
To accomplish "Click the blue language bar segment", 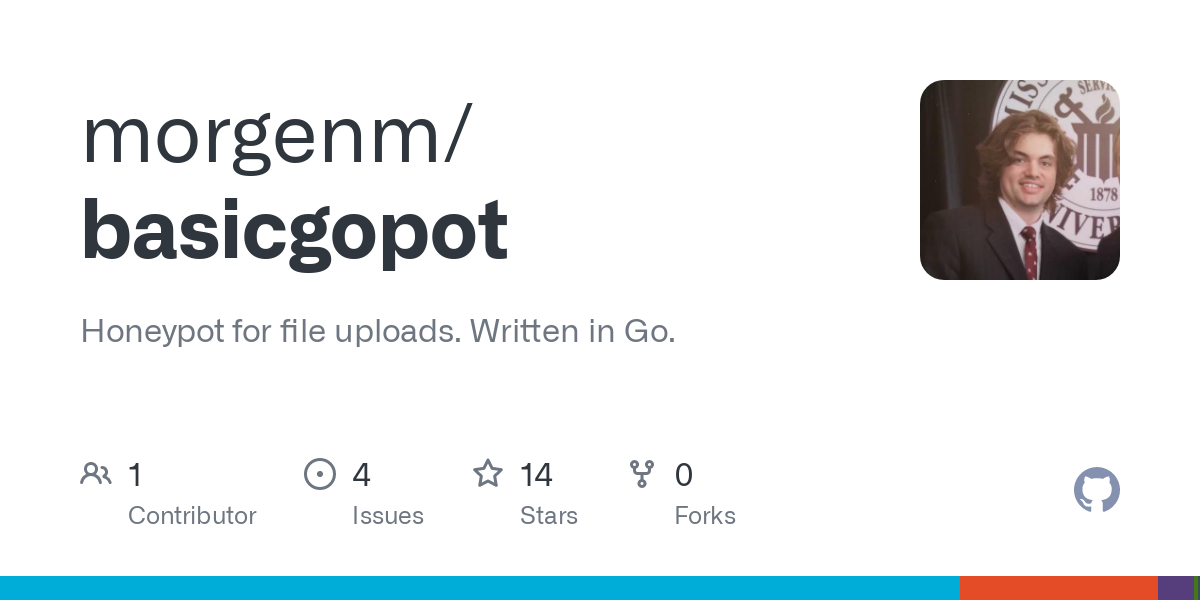I will [480, 588].
